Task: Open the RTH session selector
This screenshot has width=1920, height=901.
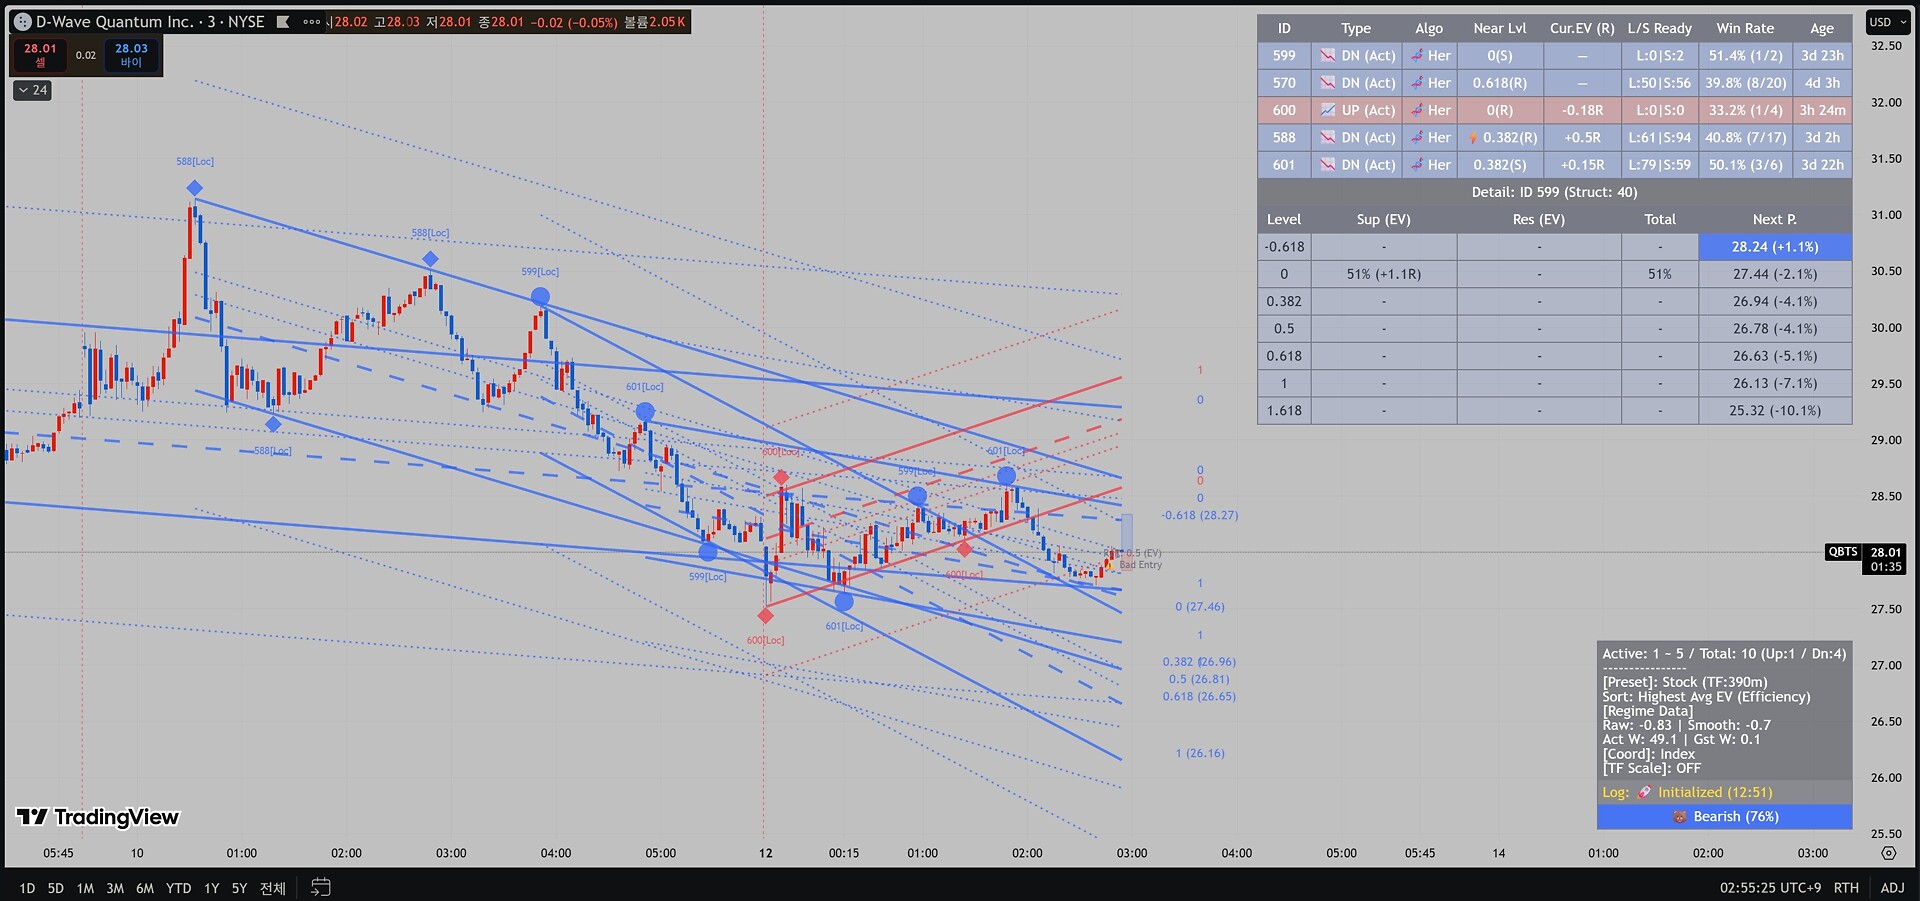Action: (1846, 887)
